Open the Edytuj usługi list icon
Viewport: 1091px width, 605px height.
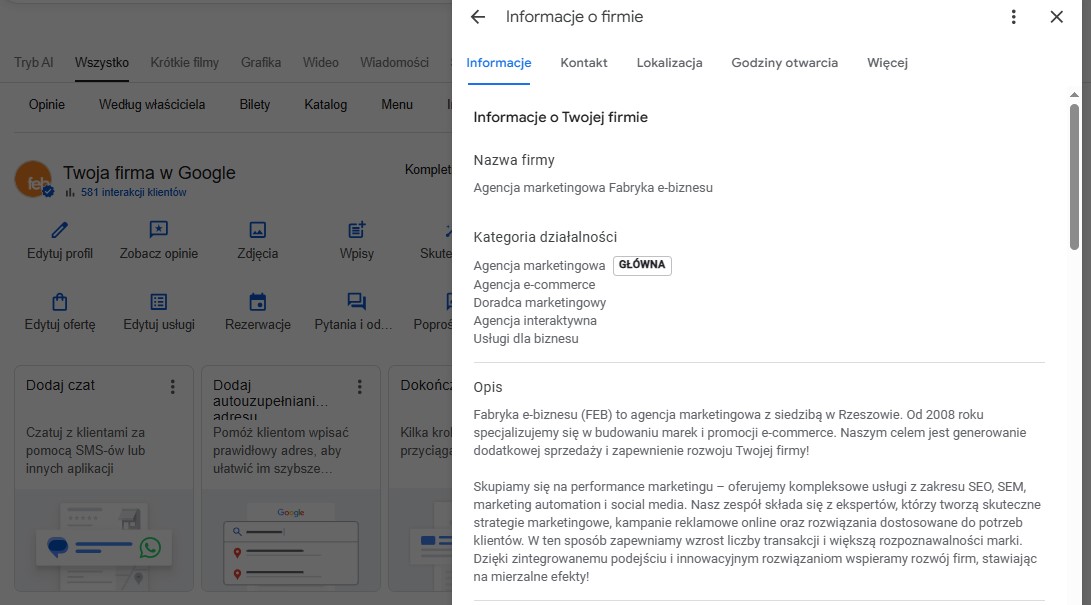(x=158, y=301)
